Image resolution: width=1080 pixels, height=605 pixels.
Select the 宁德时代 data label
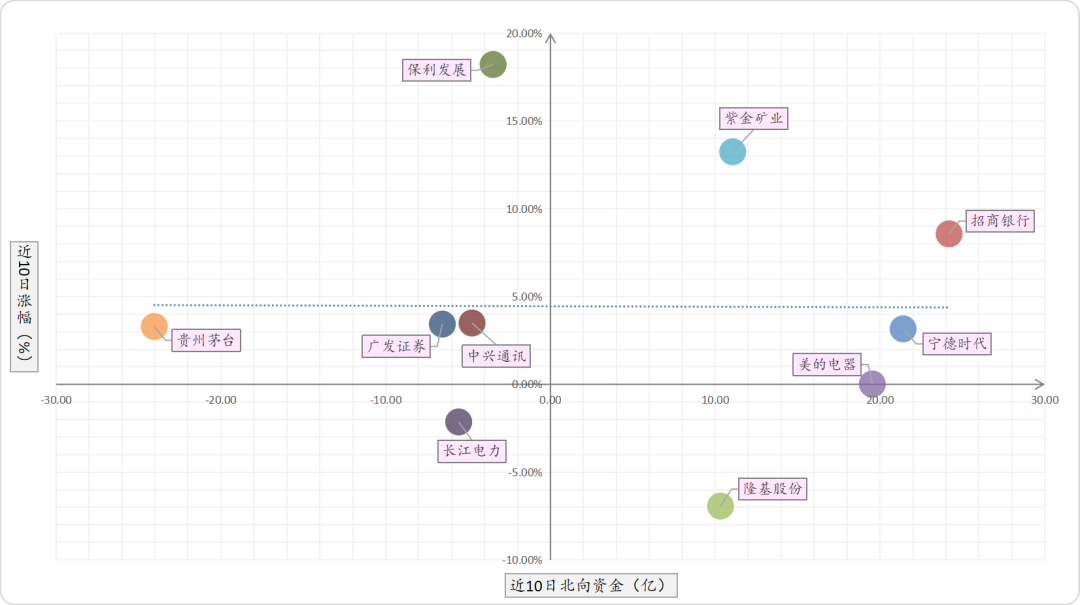tap(957, 343)
